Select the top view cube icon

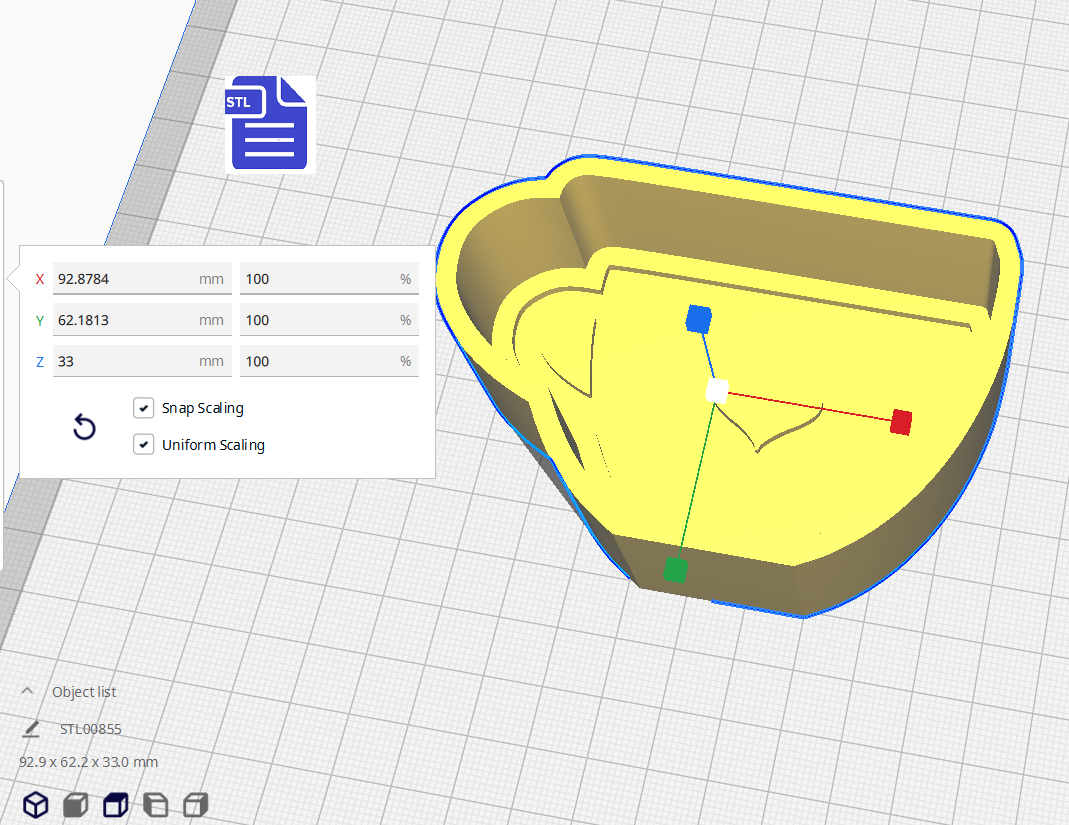(x=116, y=804)
